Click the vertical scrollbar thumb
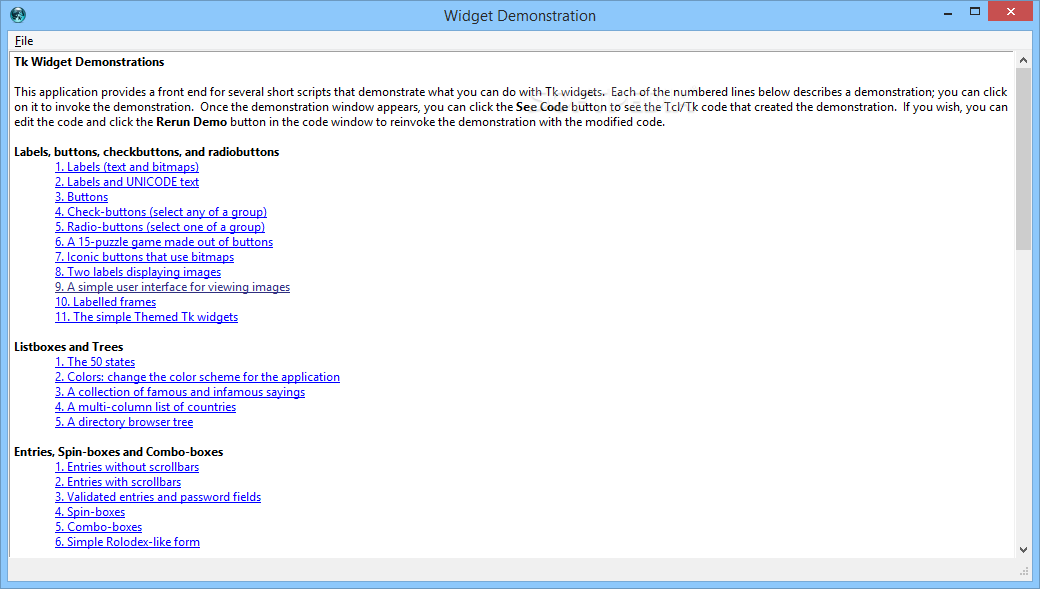This screenshot has width=1040, height=589. point(1023,159)
